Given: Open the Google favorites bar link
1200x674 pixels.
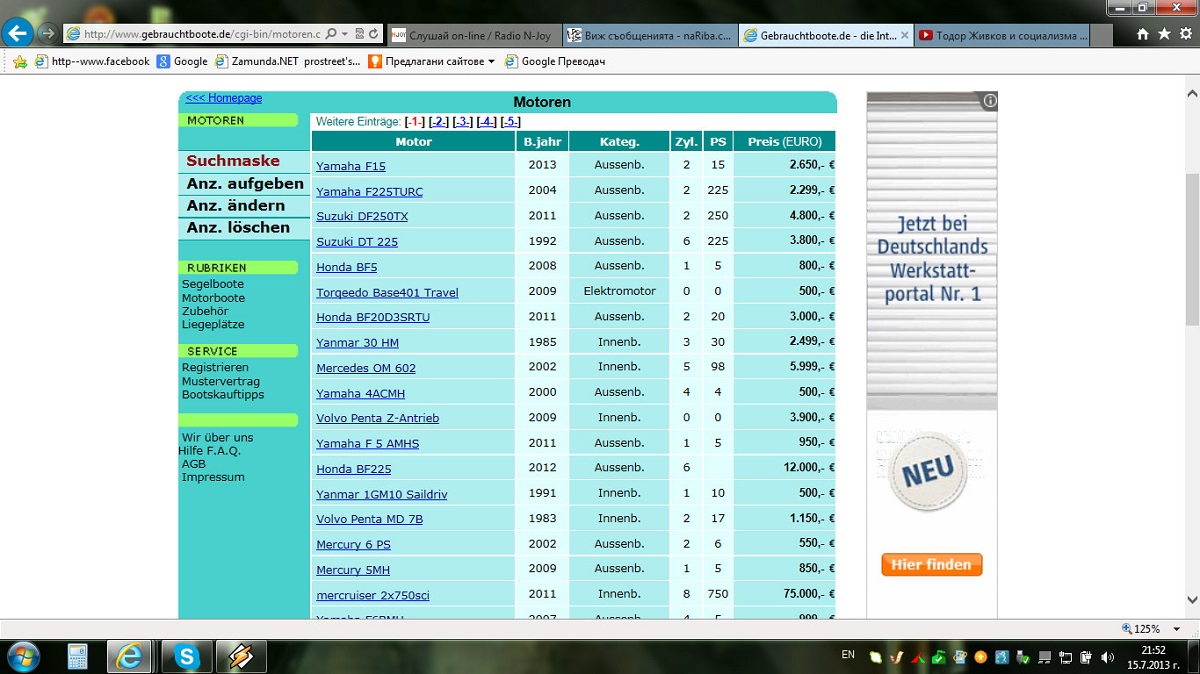Looking at the screenshot, I should 182,61.
